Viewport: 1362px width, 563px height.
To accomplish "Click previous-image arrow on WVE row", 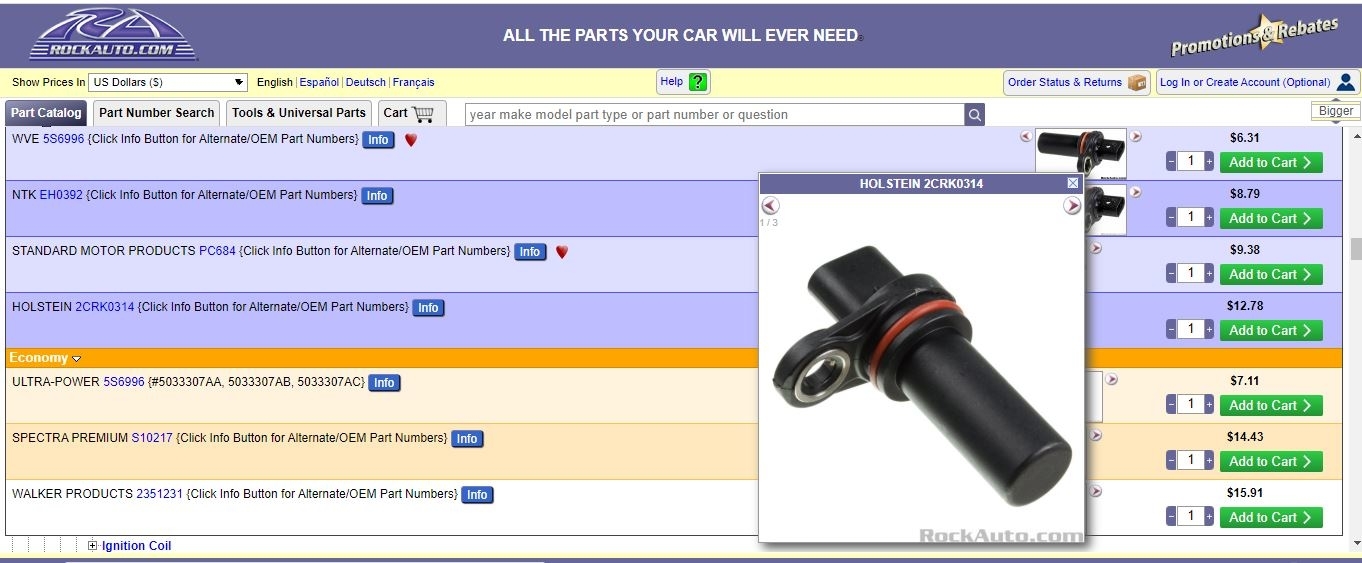I will point(1026,136).
